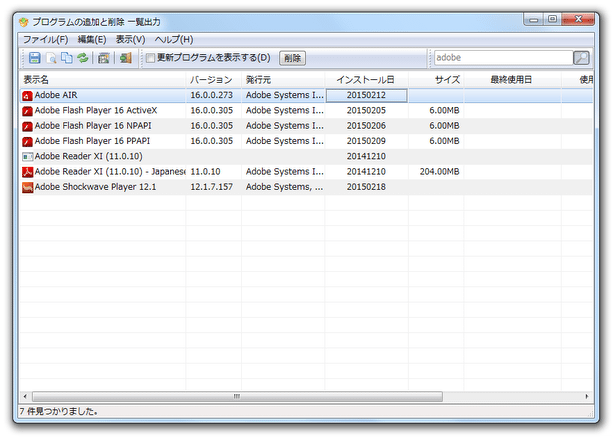Click version 11.0.10 cell
Screen dimensions: 613x438
click(x=205, y=172)
